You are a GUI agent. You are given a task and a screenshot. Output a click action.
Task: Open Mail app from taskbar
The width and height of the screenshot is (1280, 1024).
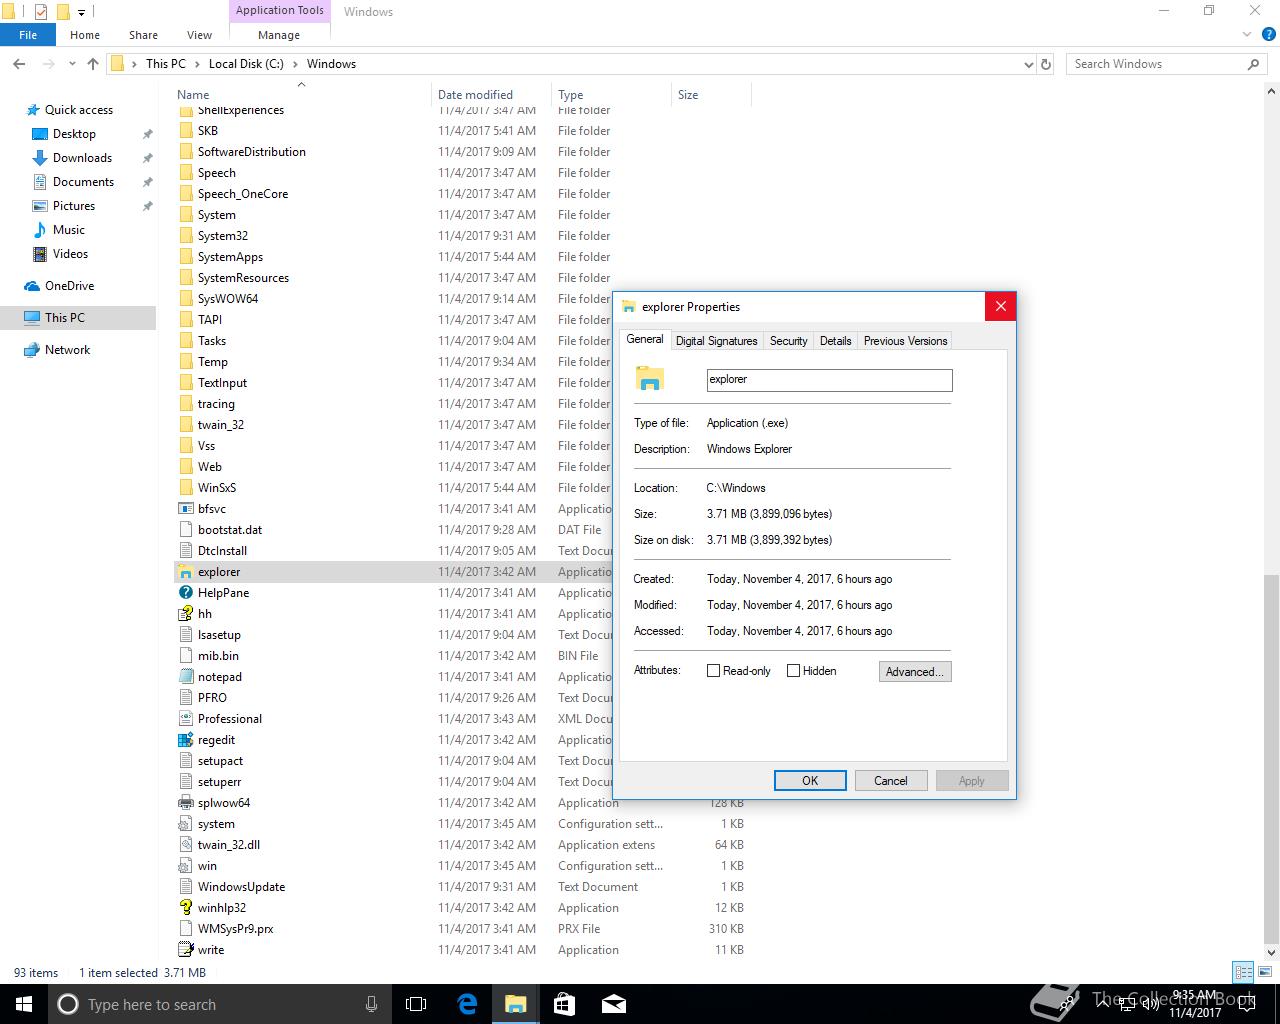pos(613,1004)
